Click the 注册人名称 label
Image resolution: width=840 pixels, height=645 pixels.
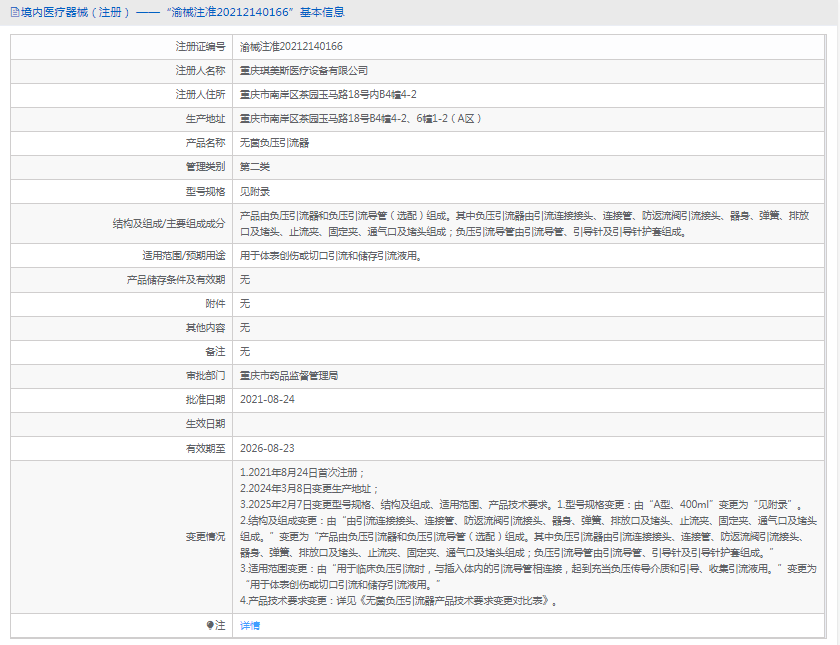pyautogui.click(x=200, y=71)
